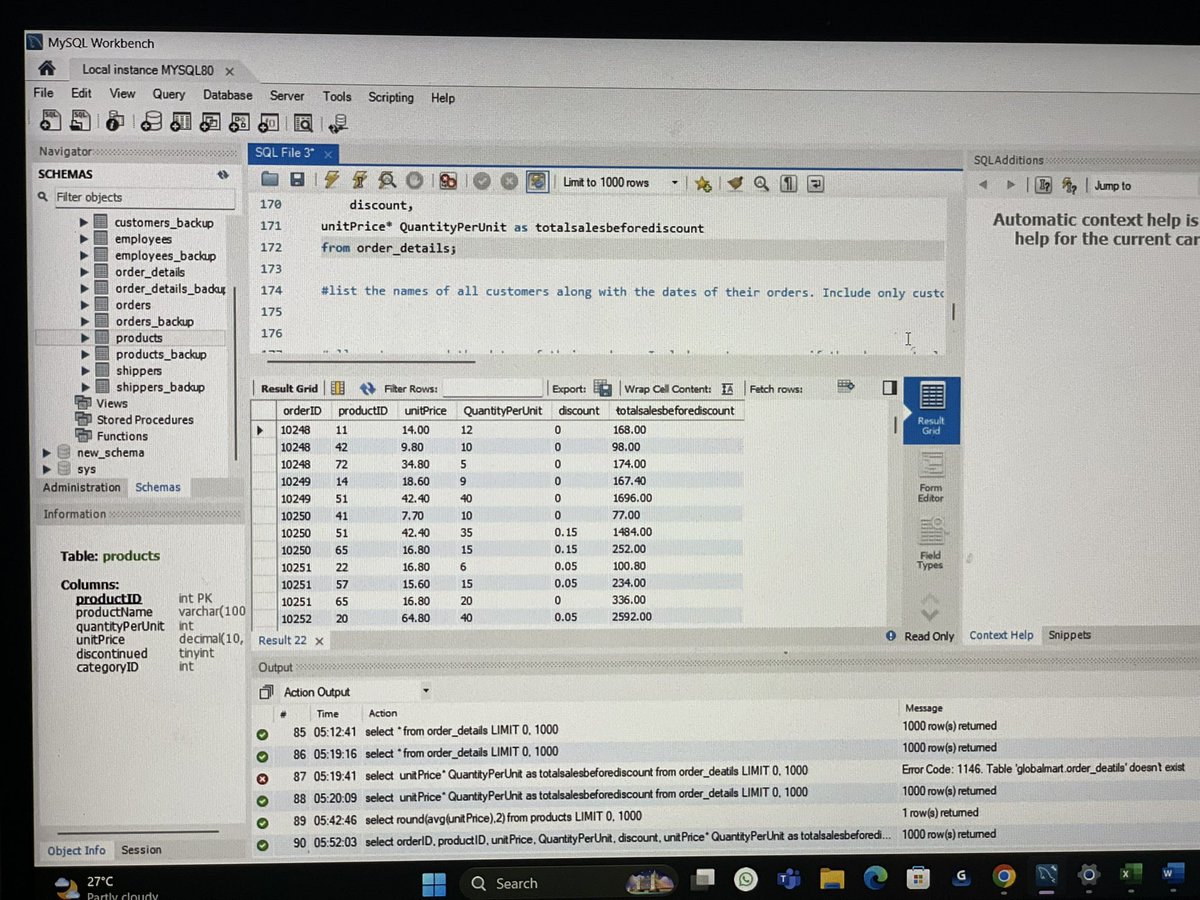The image size is (1200, 900).
Task: Beautify the query with broom icon
Action: pos(736,184)
